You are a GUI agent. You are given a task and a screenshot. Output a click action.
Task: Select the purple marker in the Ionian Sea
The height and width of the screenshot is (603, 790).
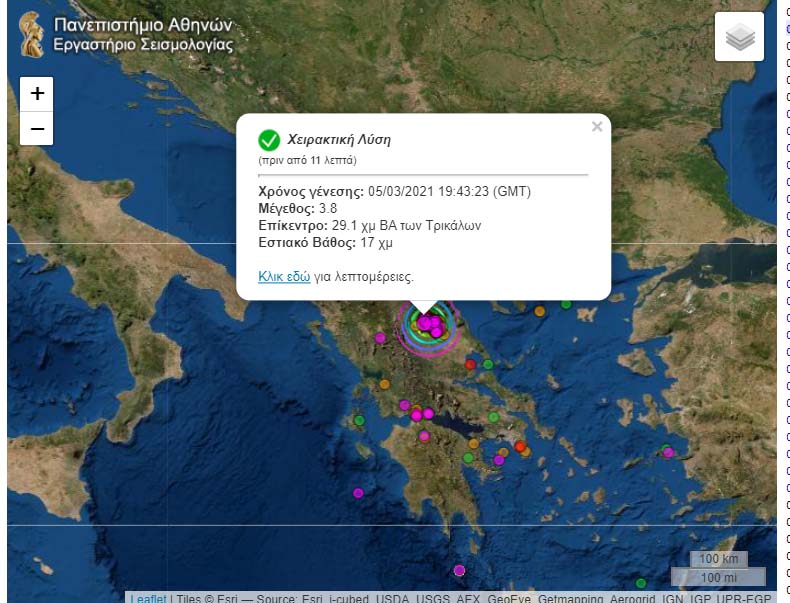pyautogui.click(x=358, y=492)
